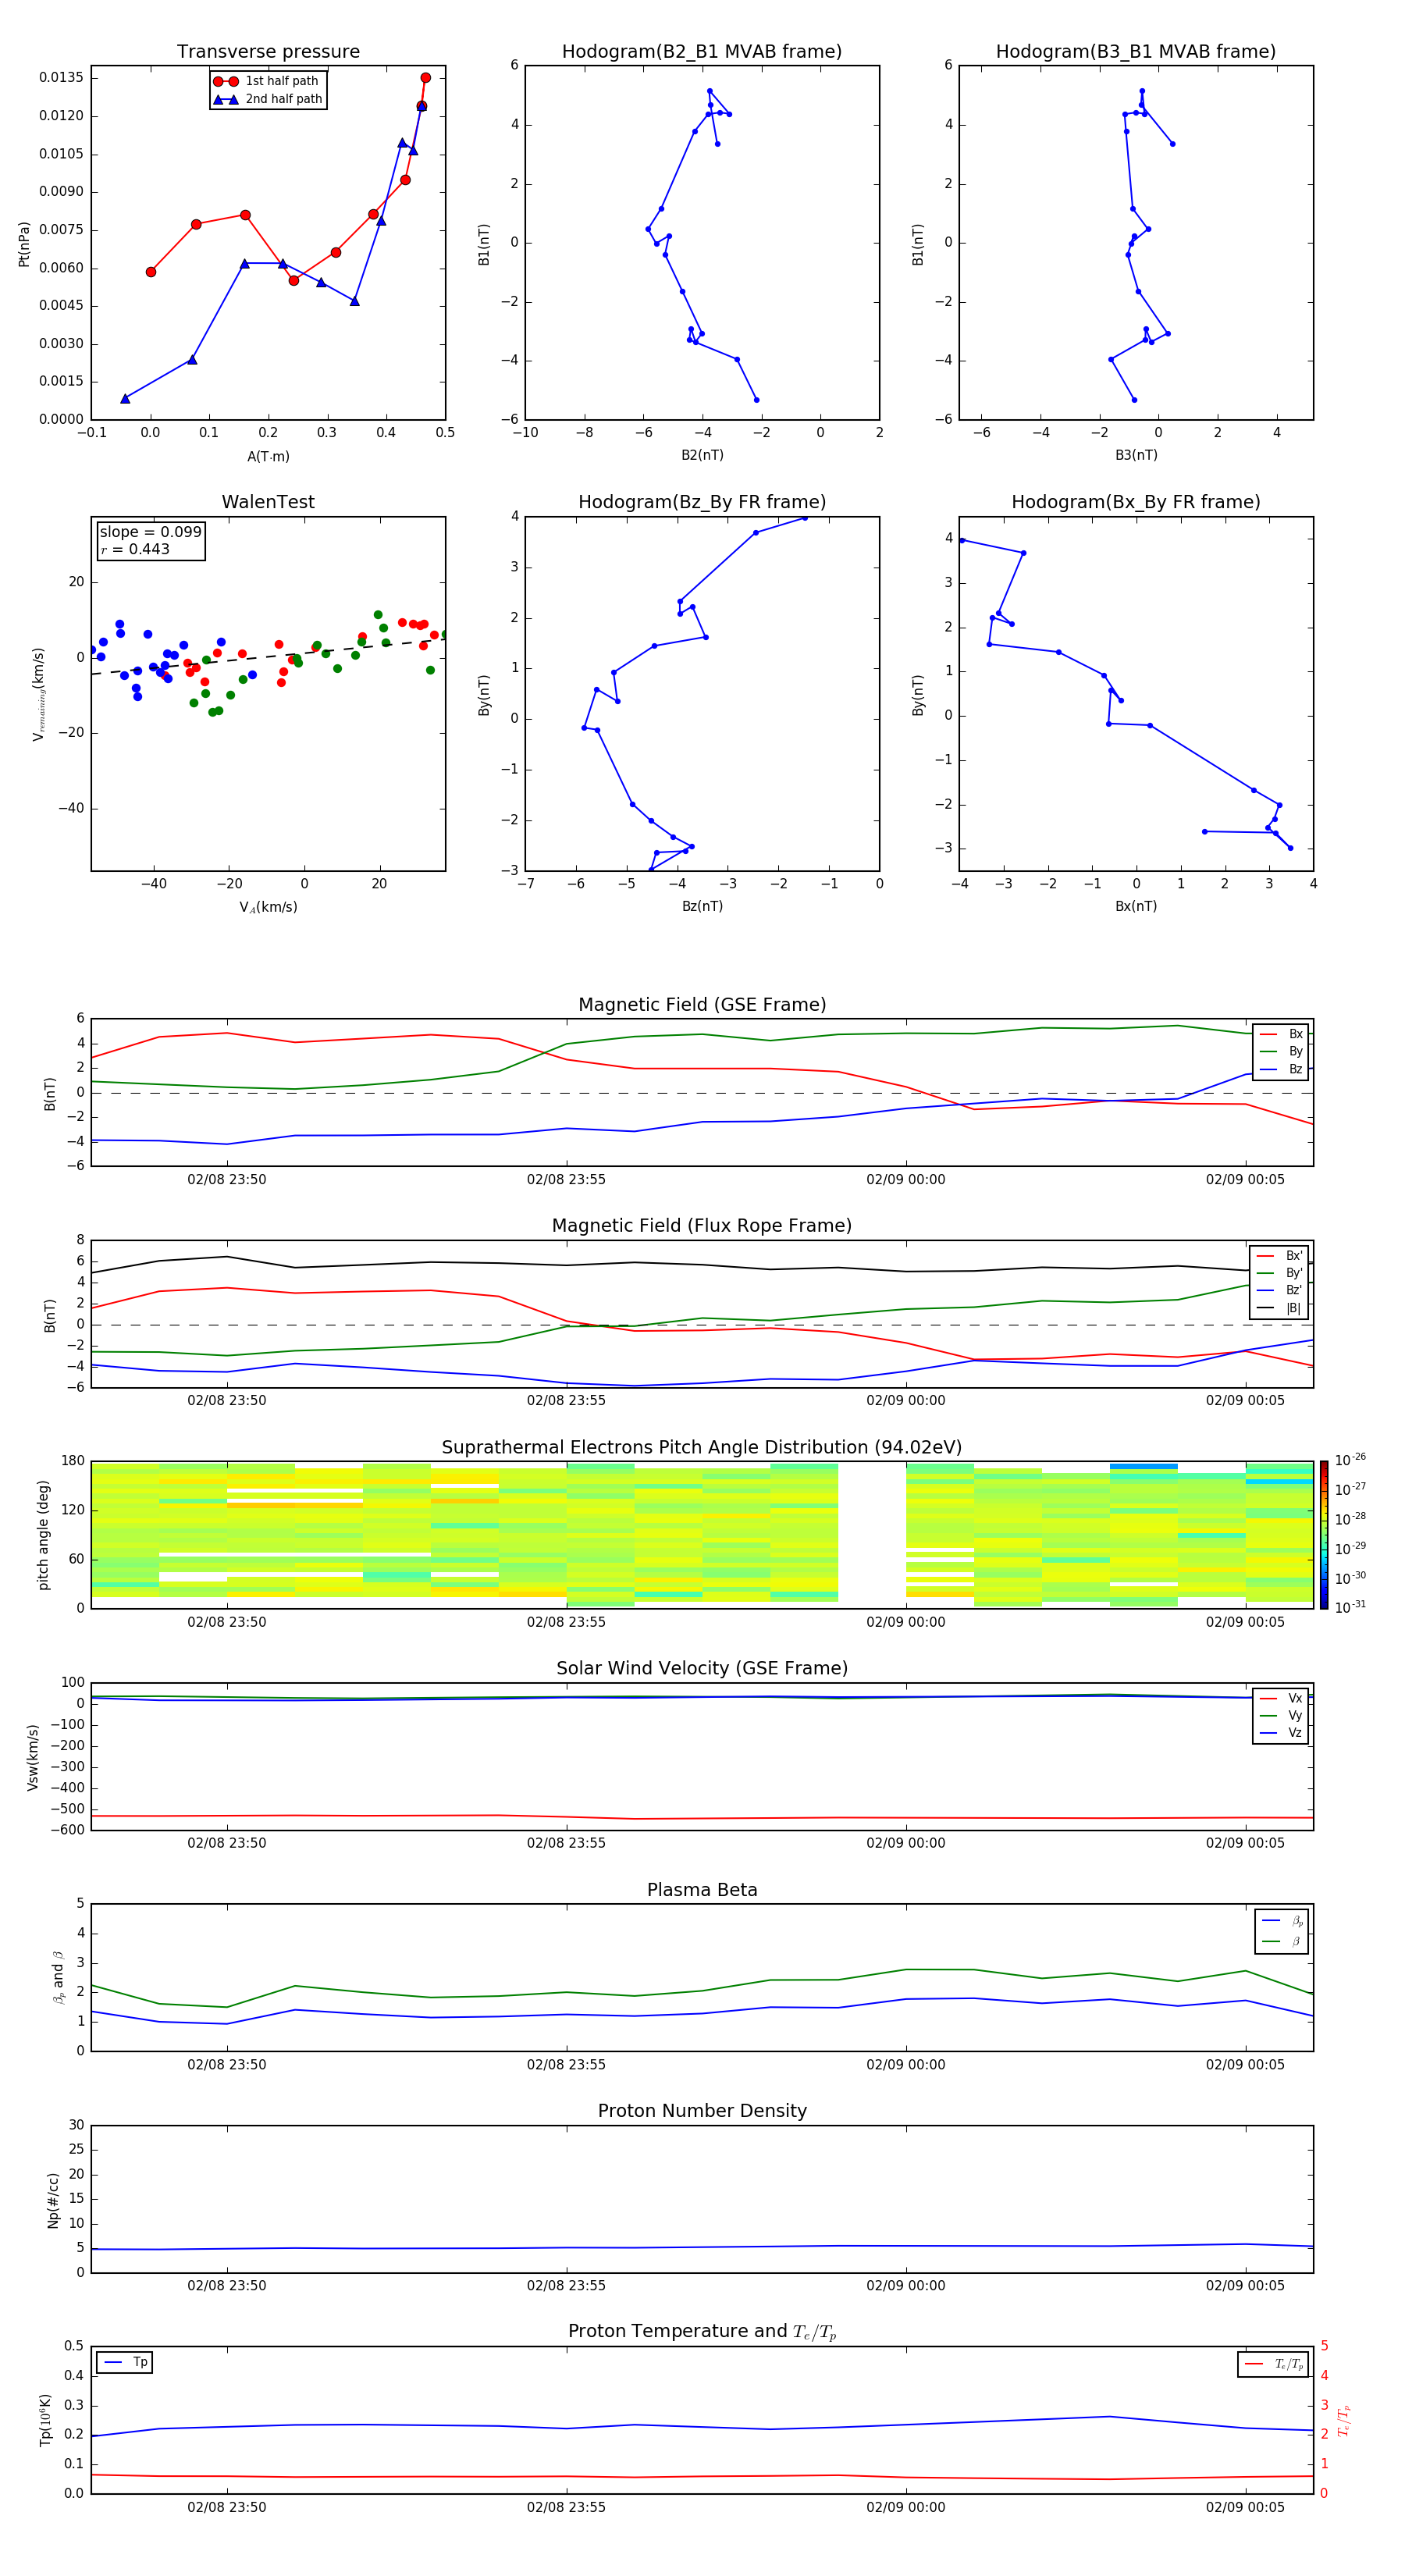
Task: Click the 'WalenTest' plot title
Action: coord(268,502)
